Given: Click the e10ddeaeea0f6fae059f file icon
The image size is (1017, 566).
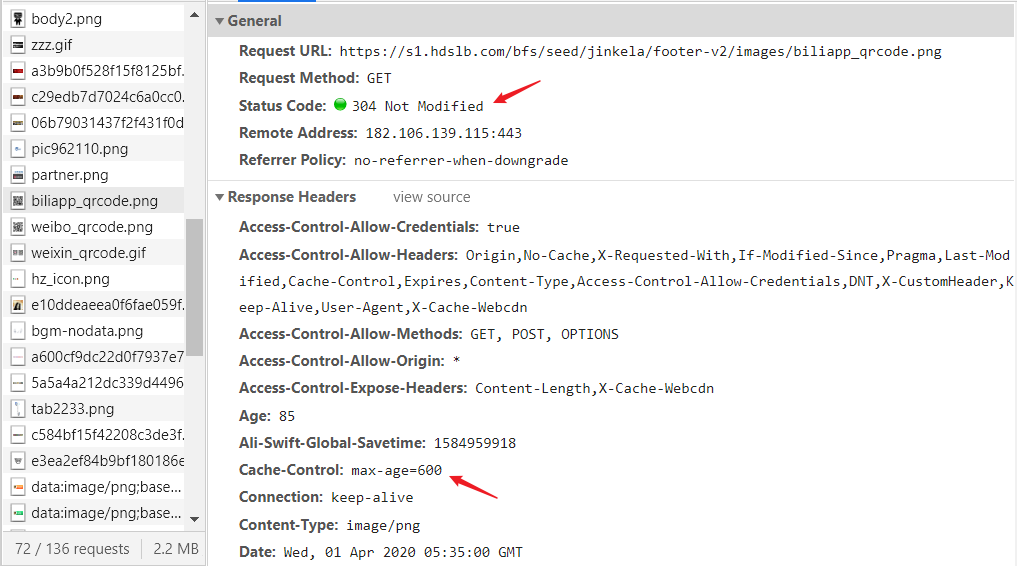Looking at the screenshot, I should pos(18,305).
